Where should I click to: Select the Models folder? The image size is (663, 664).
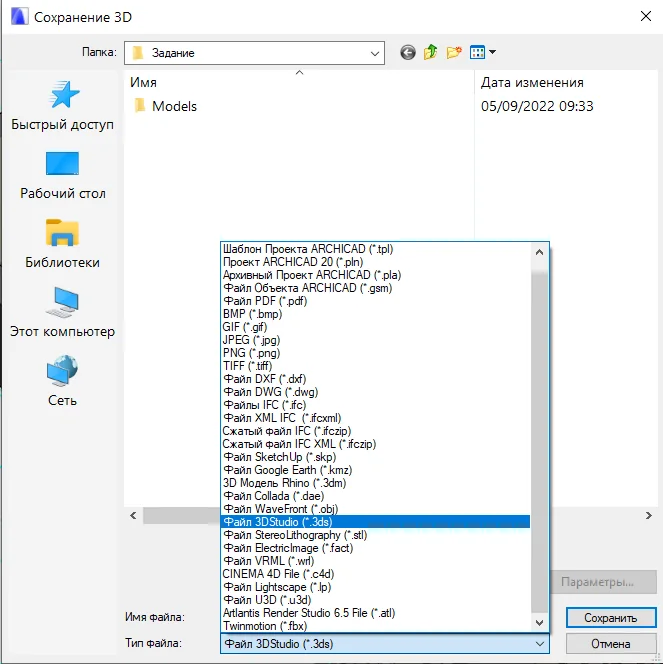[165, 106]
